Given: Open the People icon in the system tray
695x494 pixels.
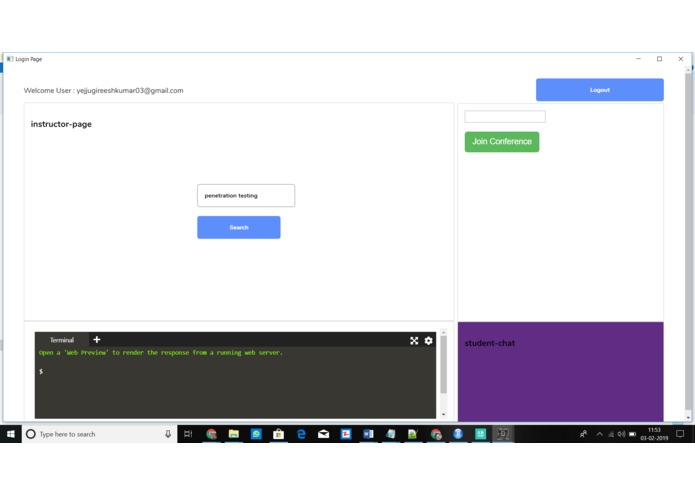Looking at the screenshot, I should [x=584, y=434].
